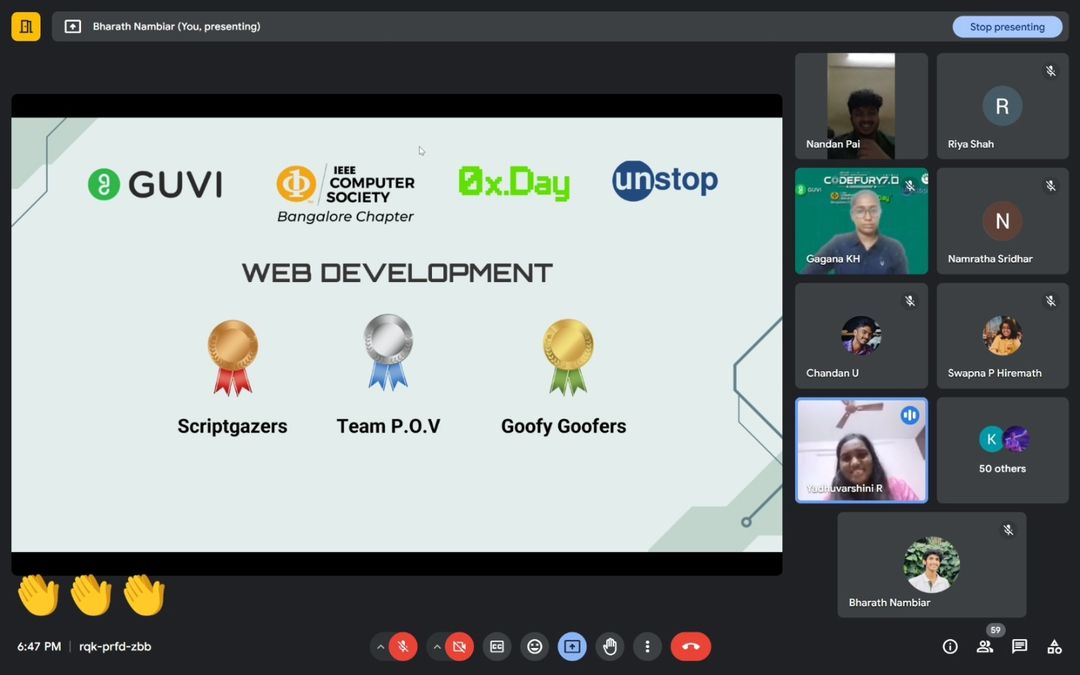
Task: Click muted mic icon on Swapna P Hiremath's tile
Action: (x=1050, y=301)
